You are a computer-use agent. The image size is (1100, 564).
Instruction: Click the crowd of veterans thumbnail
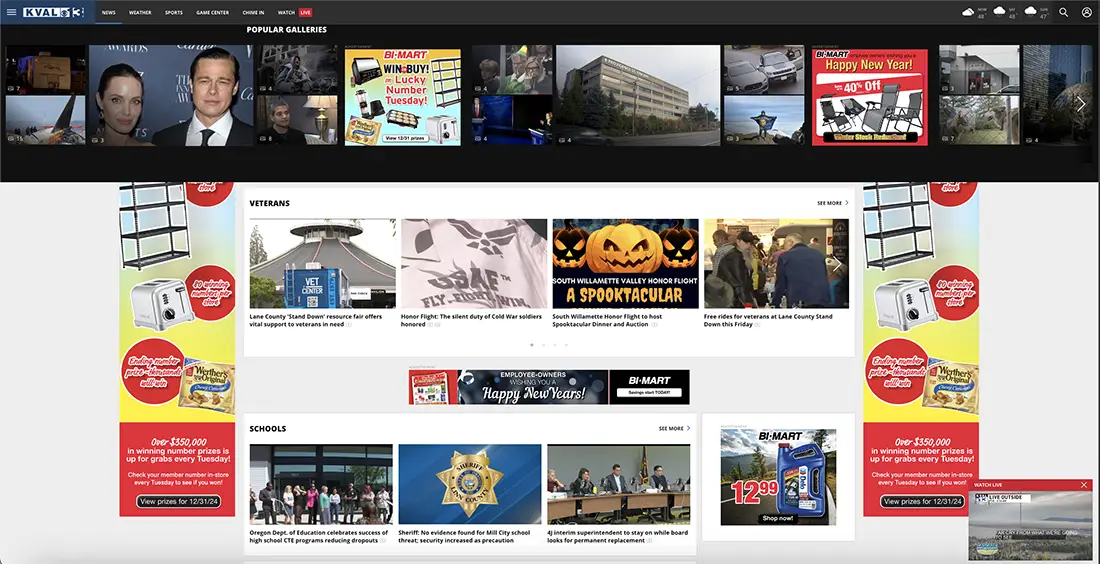[777, 264]
